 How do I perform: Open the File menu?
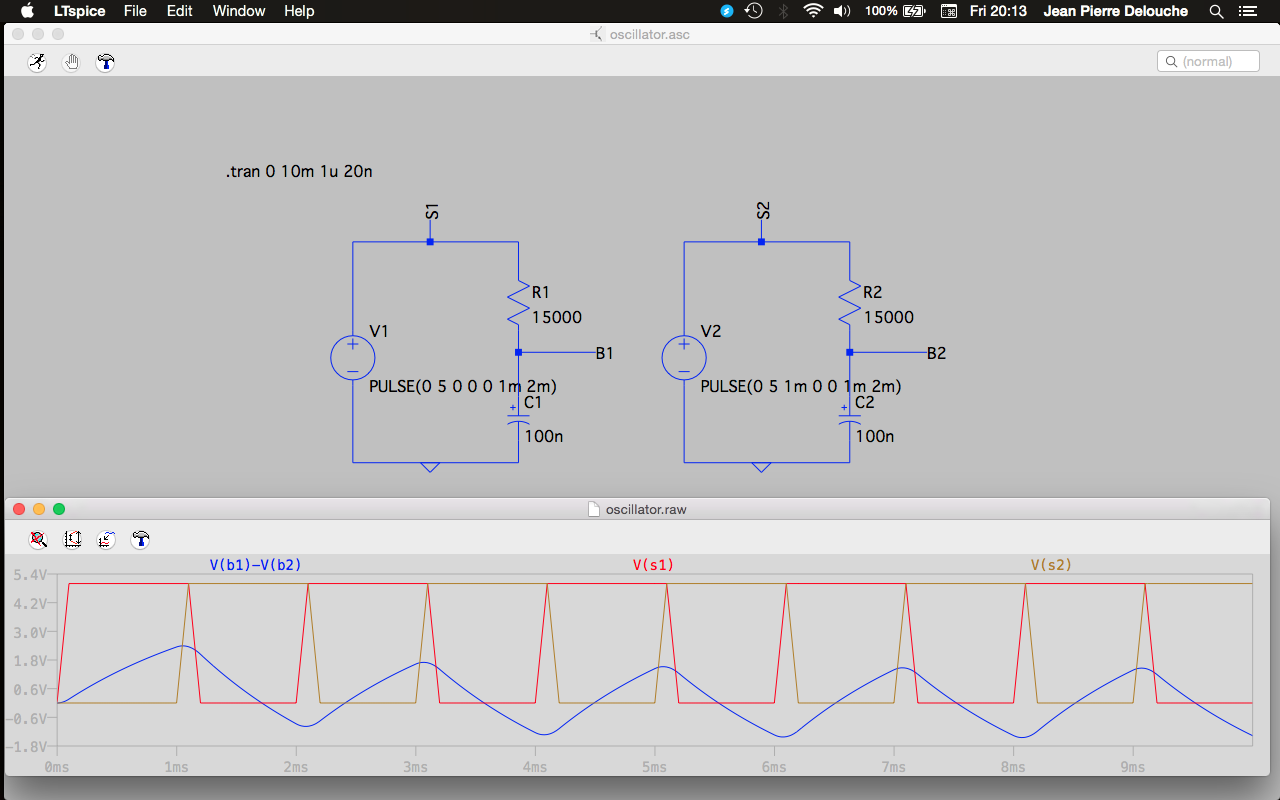tap(135, 11)
